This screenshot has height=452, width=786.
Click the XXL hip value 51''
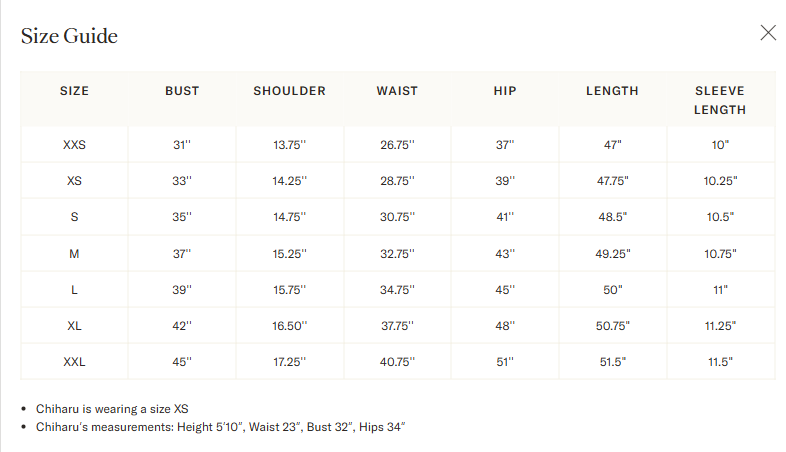tap(505, 362)
